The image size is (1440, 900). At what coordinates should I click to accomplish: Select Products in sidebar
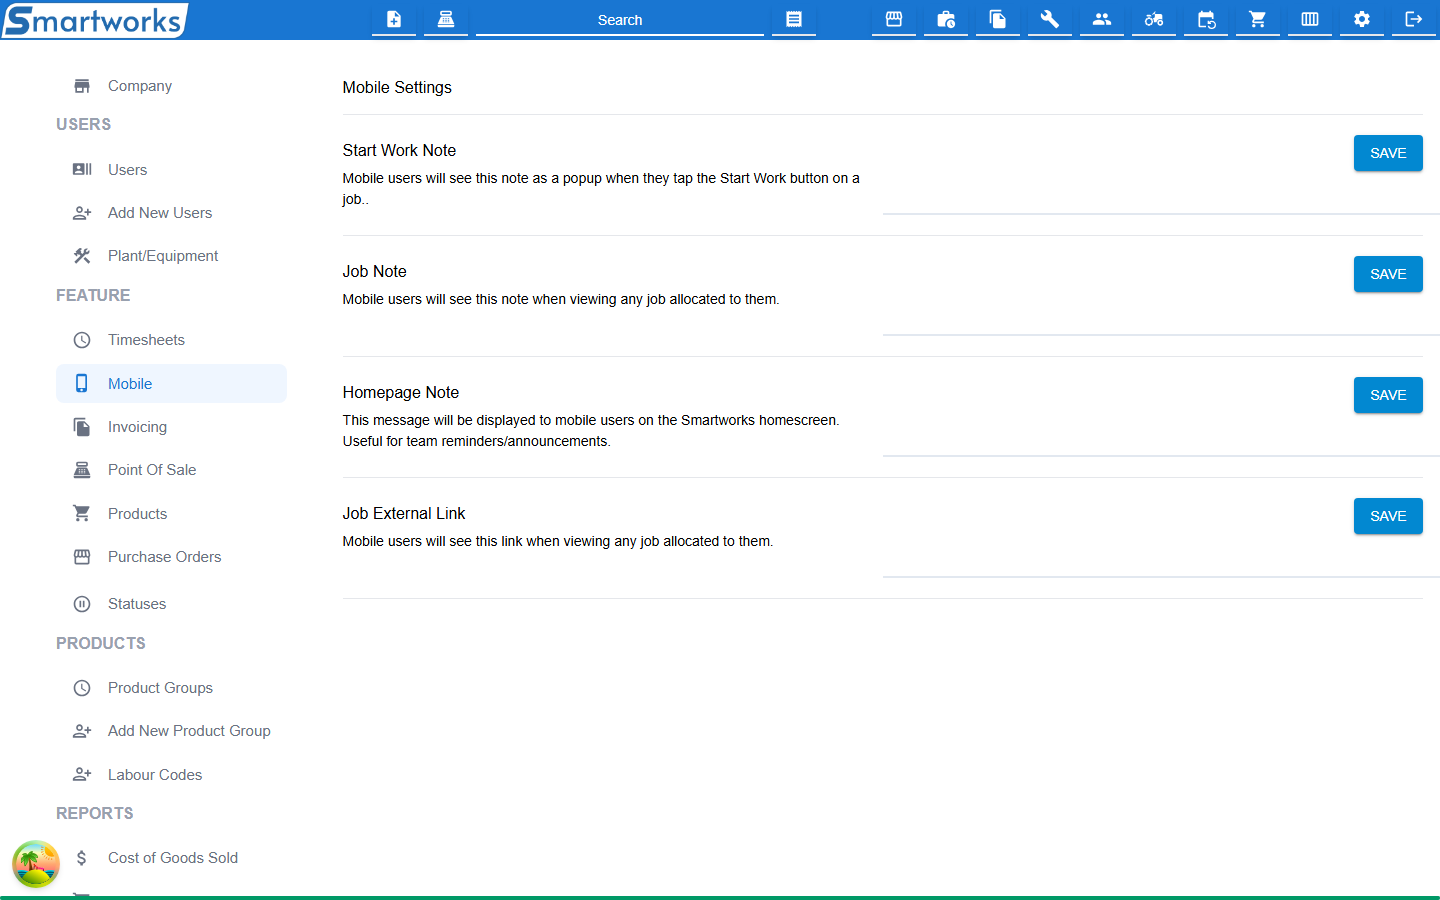(x=171, y=514)
